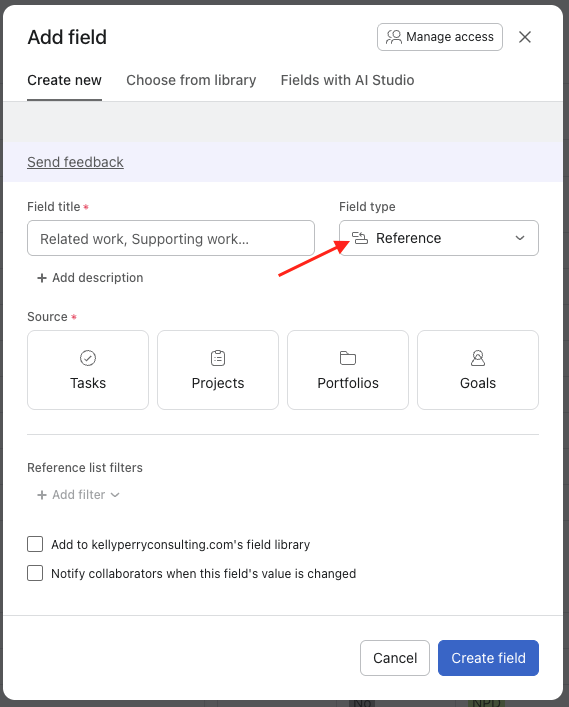The image size is (569, 707).
Task: Choose the Tasks source label
Action: click(88, 383)
